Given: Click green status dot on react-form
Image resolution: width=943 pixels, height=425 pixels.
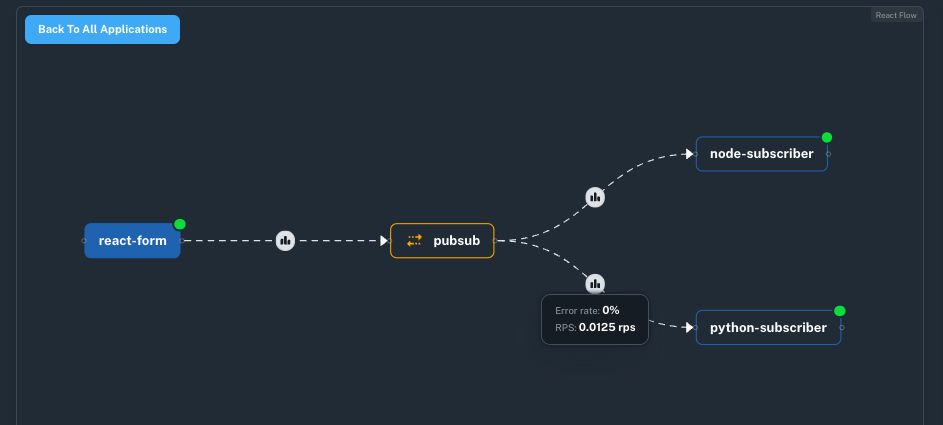Looking at the screenshot, I should 180,224.
